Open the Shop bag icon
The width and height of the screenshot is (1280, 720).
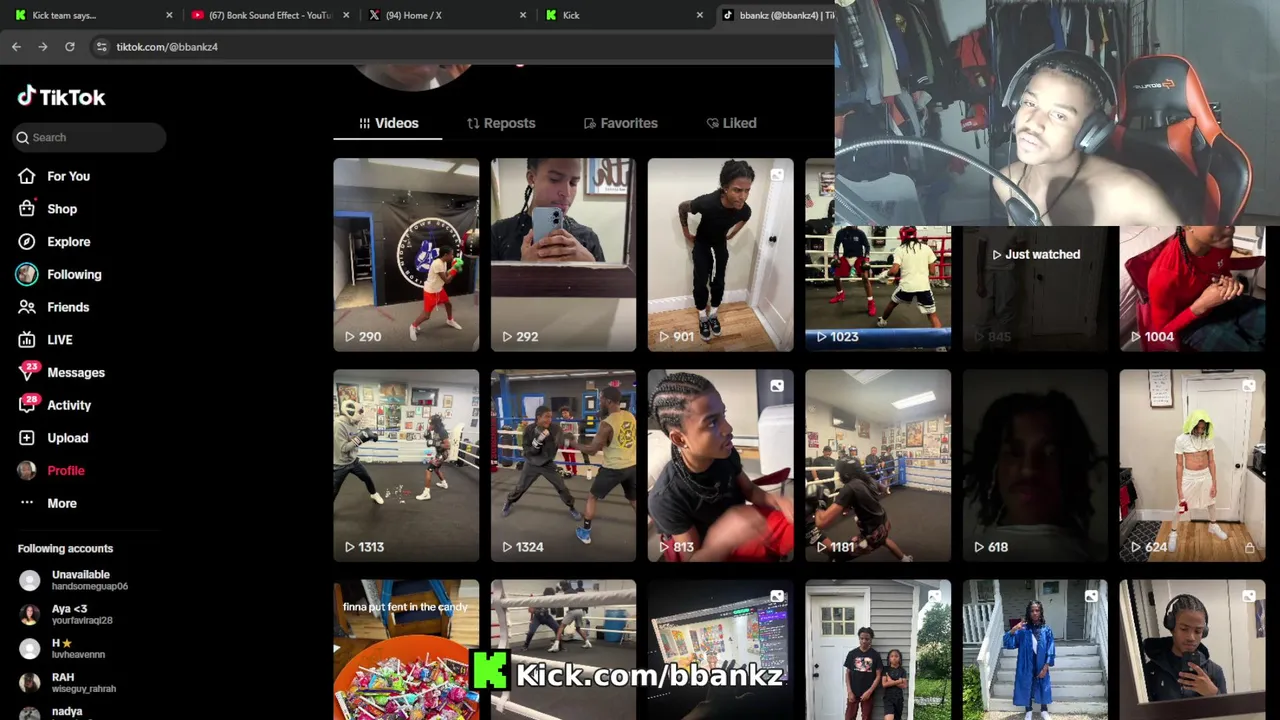(x=27, y=209)
